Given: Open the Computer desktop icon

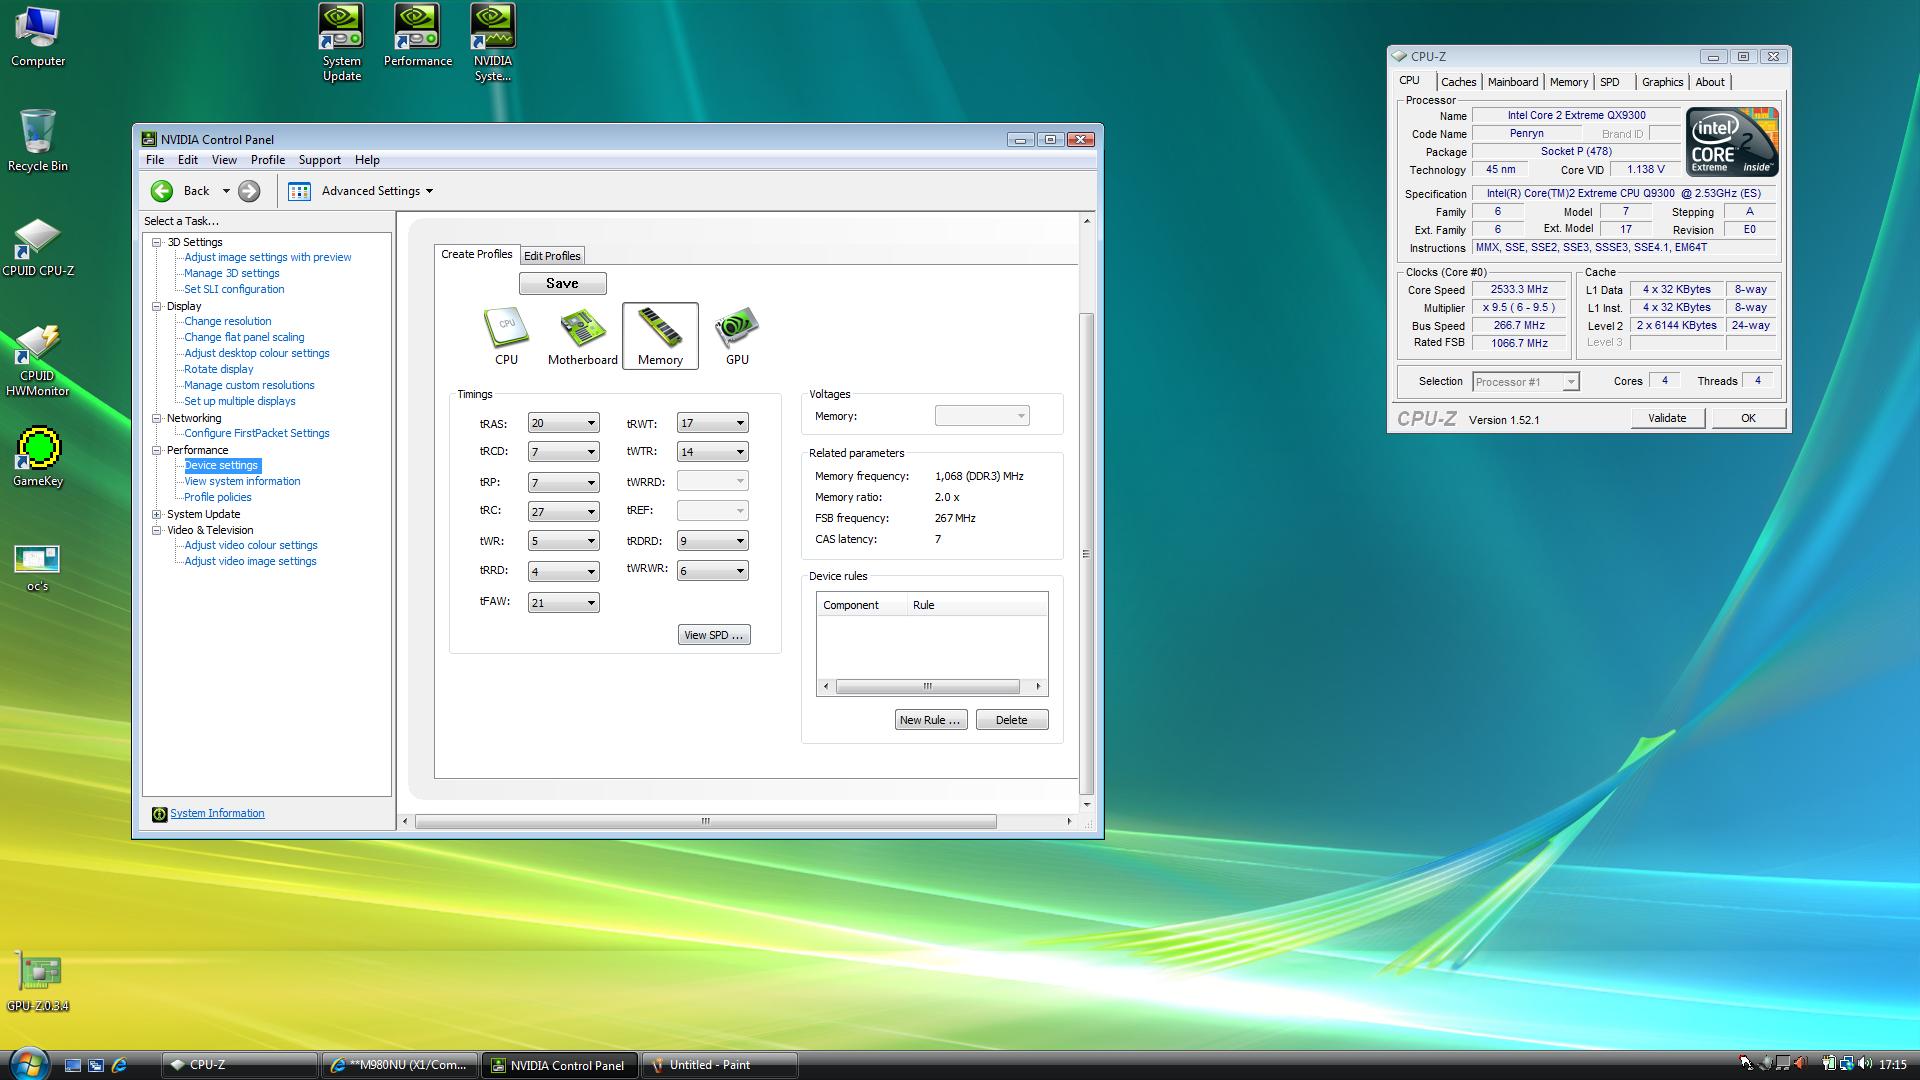Looking at the screenshot, I should [x=38, y=37].
